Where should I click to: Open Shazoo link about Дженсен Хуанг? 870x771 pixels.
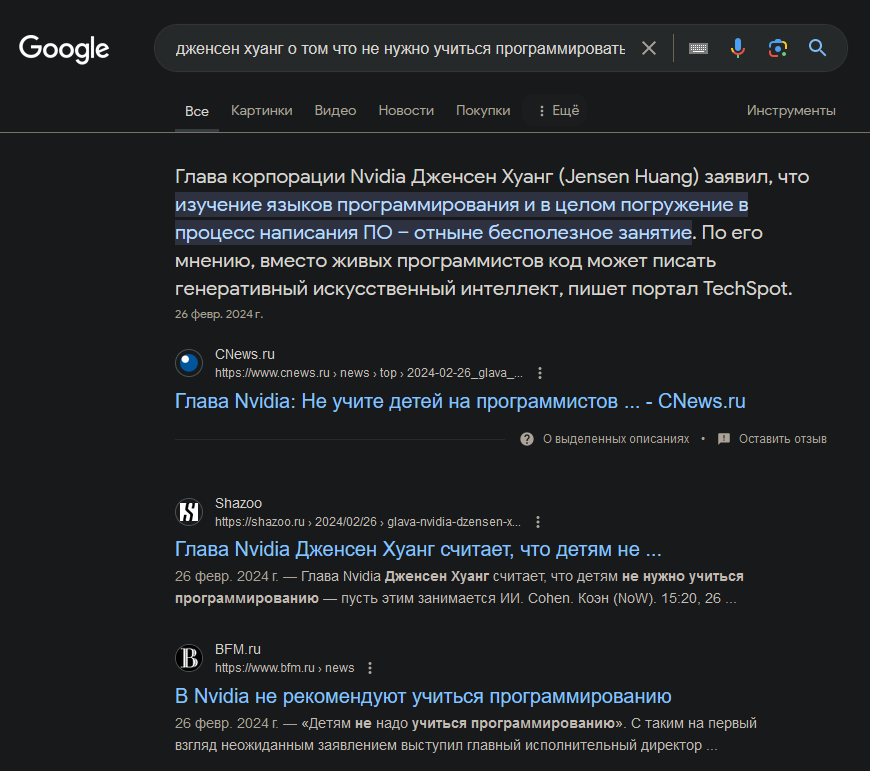418,549
